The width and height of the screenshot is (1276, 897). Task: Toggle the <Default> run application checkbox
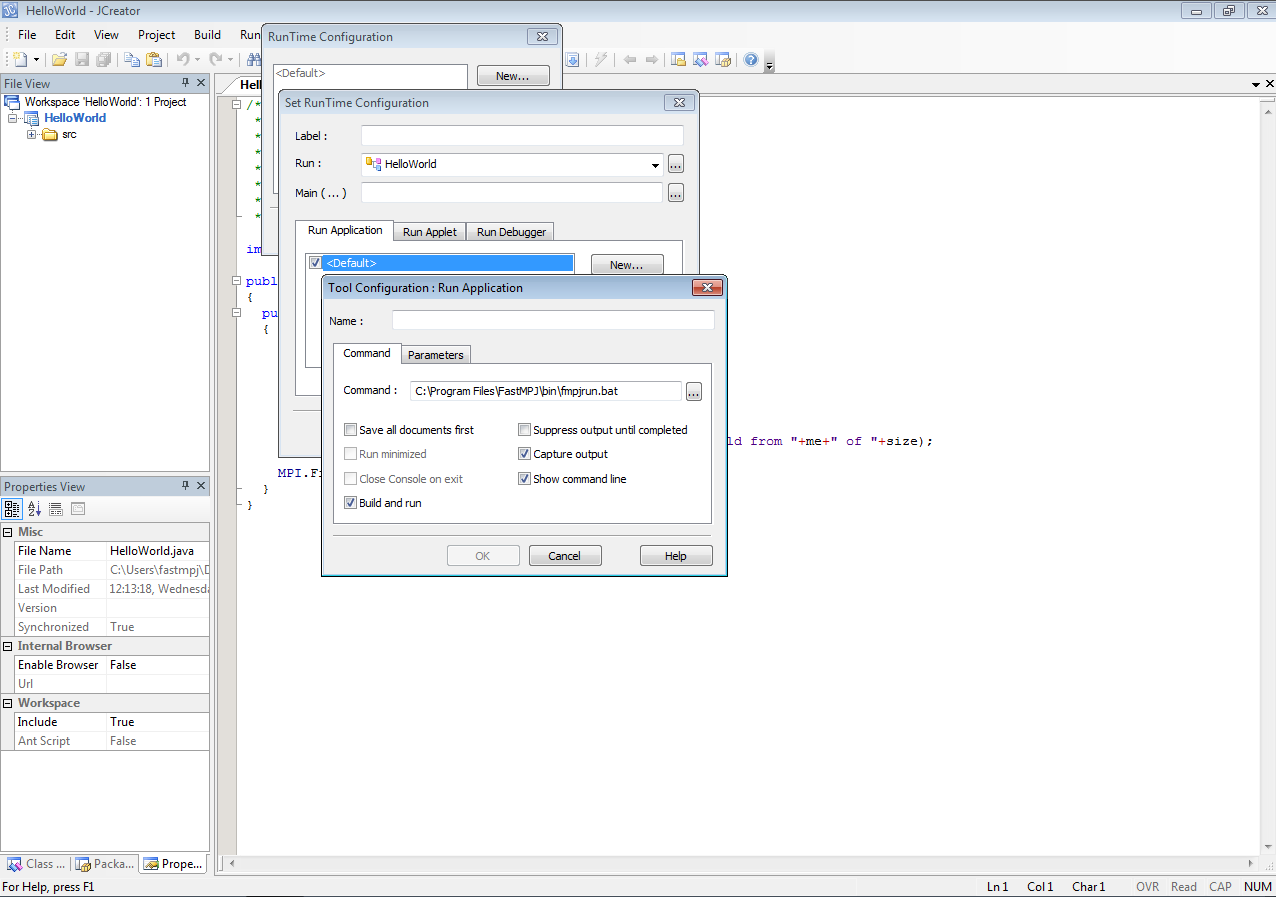316,263
